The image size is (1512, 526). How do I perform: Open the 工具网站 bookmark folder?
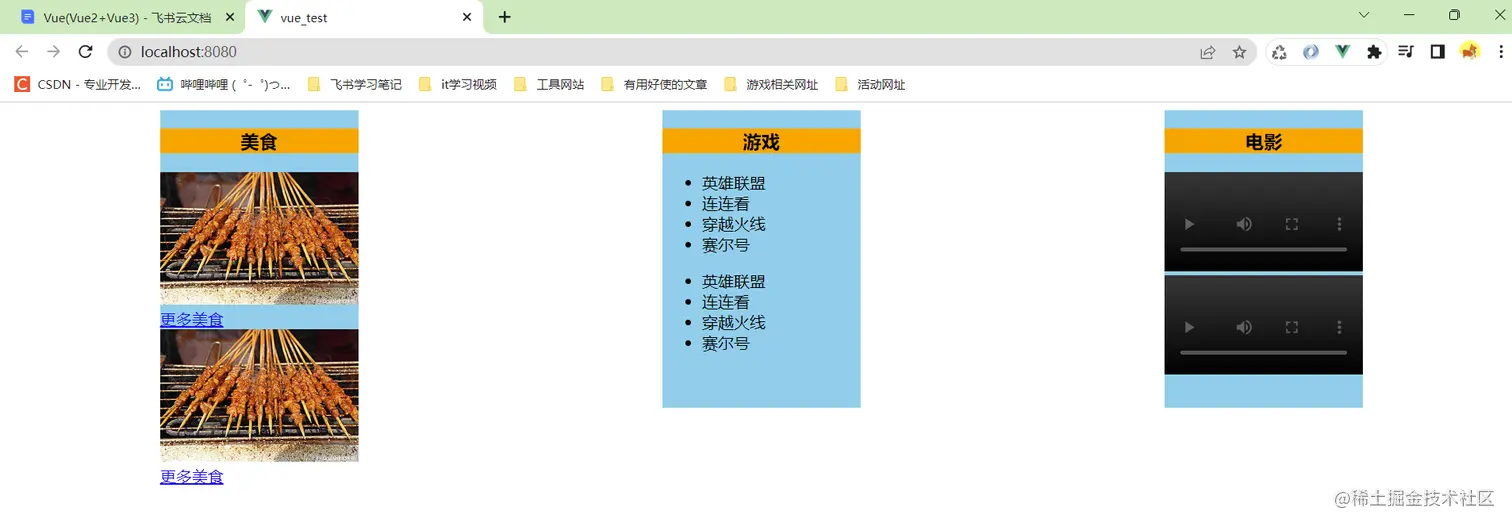pyautogui.click(x=549, y=85)
